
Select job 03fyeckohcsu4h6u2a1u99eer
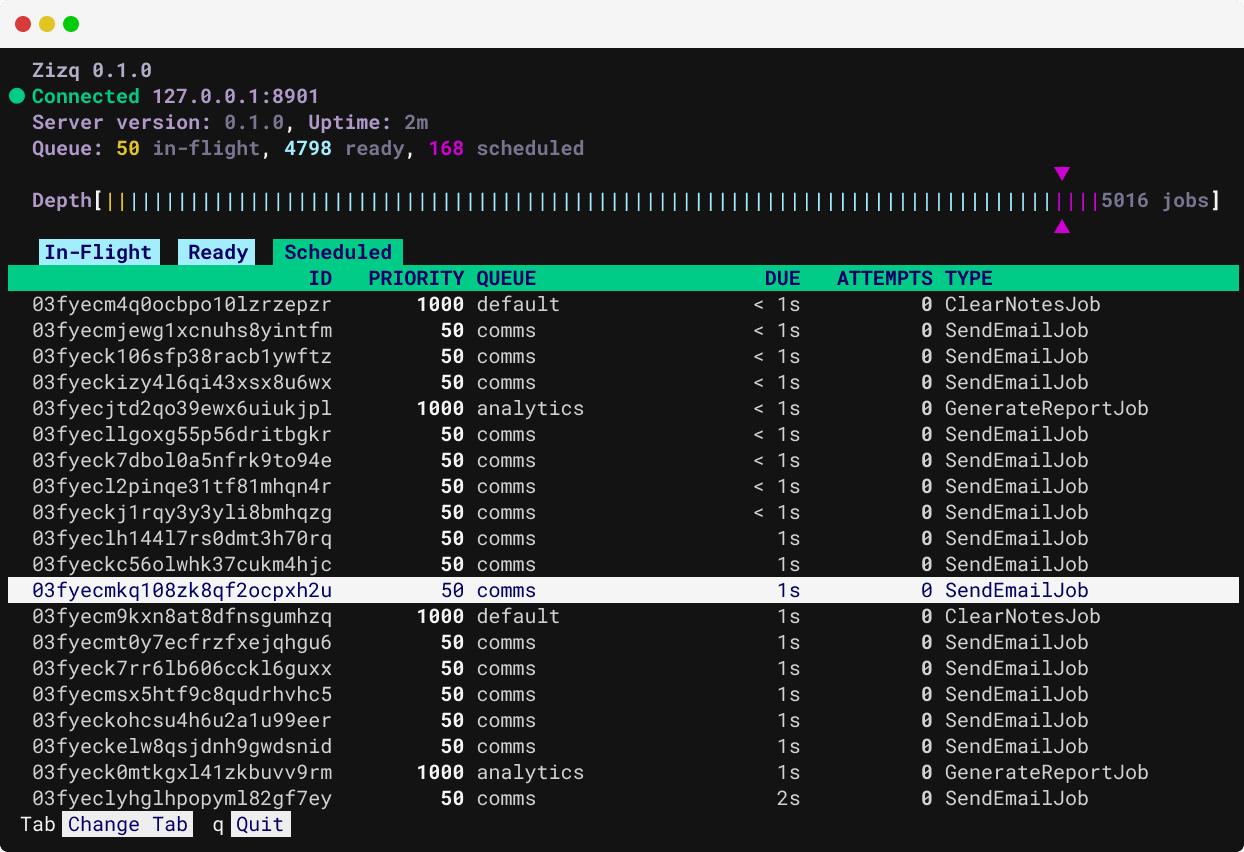pos(622,720)
